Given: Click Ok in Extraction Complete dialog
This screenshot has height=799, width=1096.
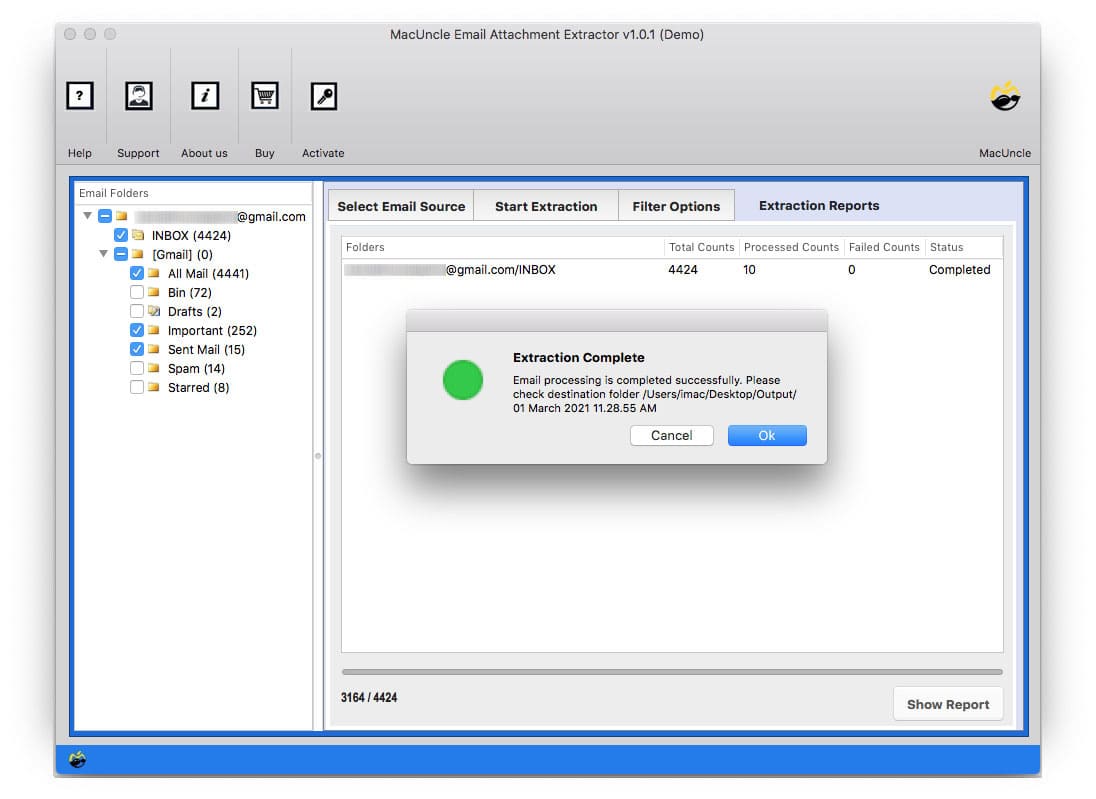Looking at the screenshot, I should (767, 436).
